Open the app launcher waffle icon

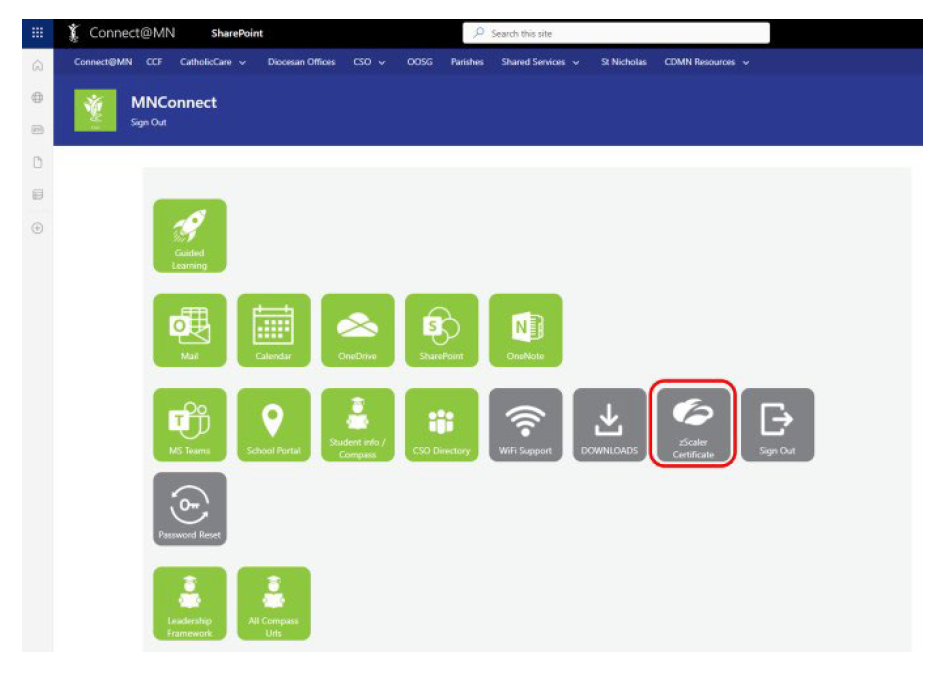pyautogui.click(x=38, y=33)
